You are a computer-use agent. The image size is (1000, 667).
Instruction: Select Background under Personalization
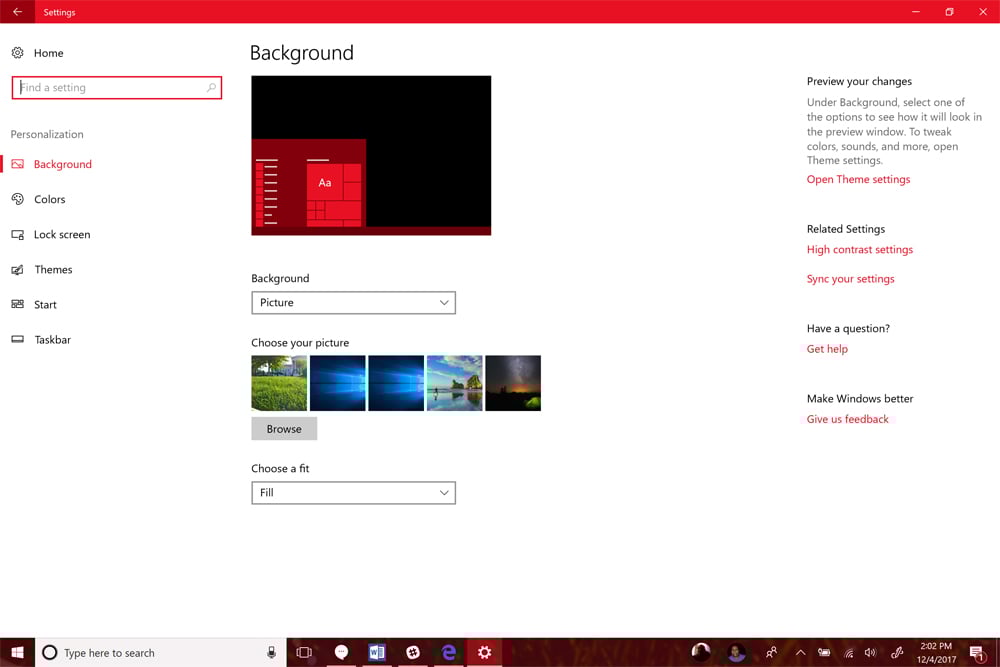[x=63, y=164]
